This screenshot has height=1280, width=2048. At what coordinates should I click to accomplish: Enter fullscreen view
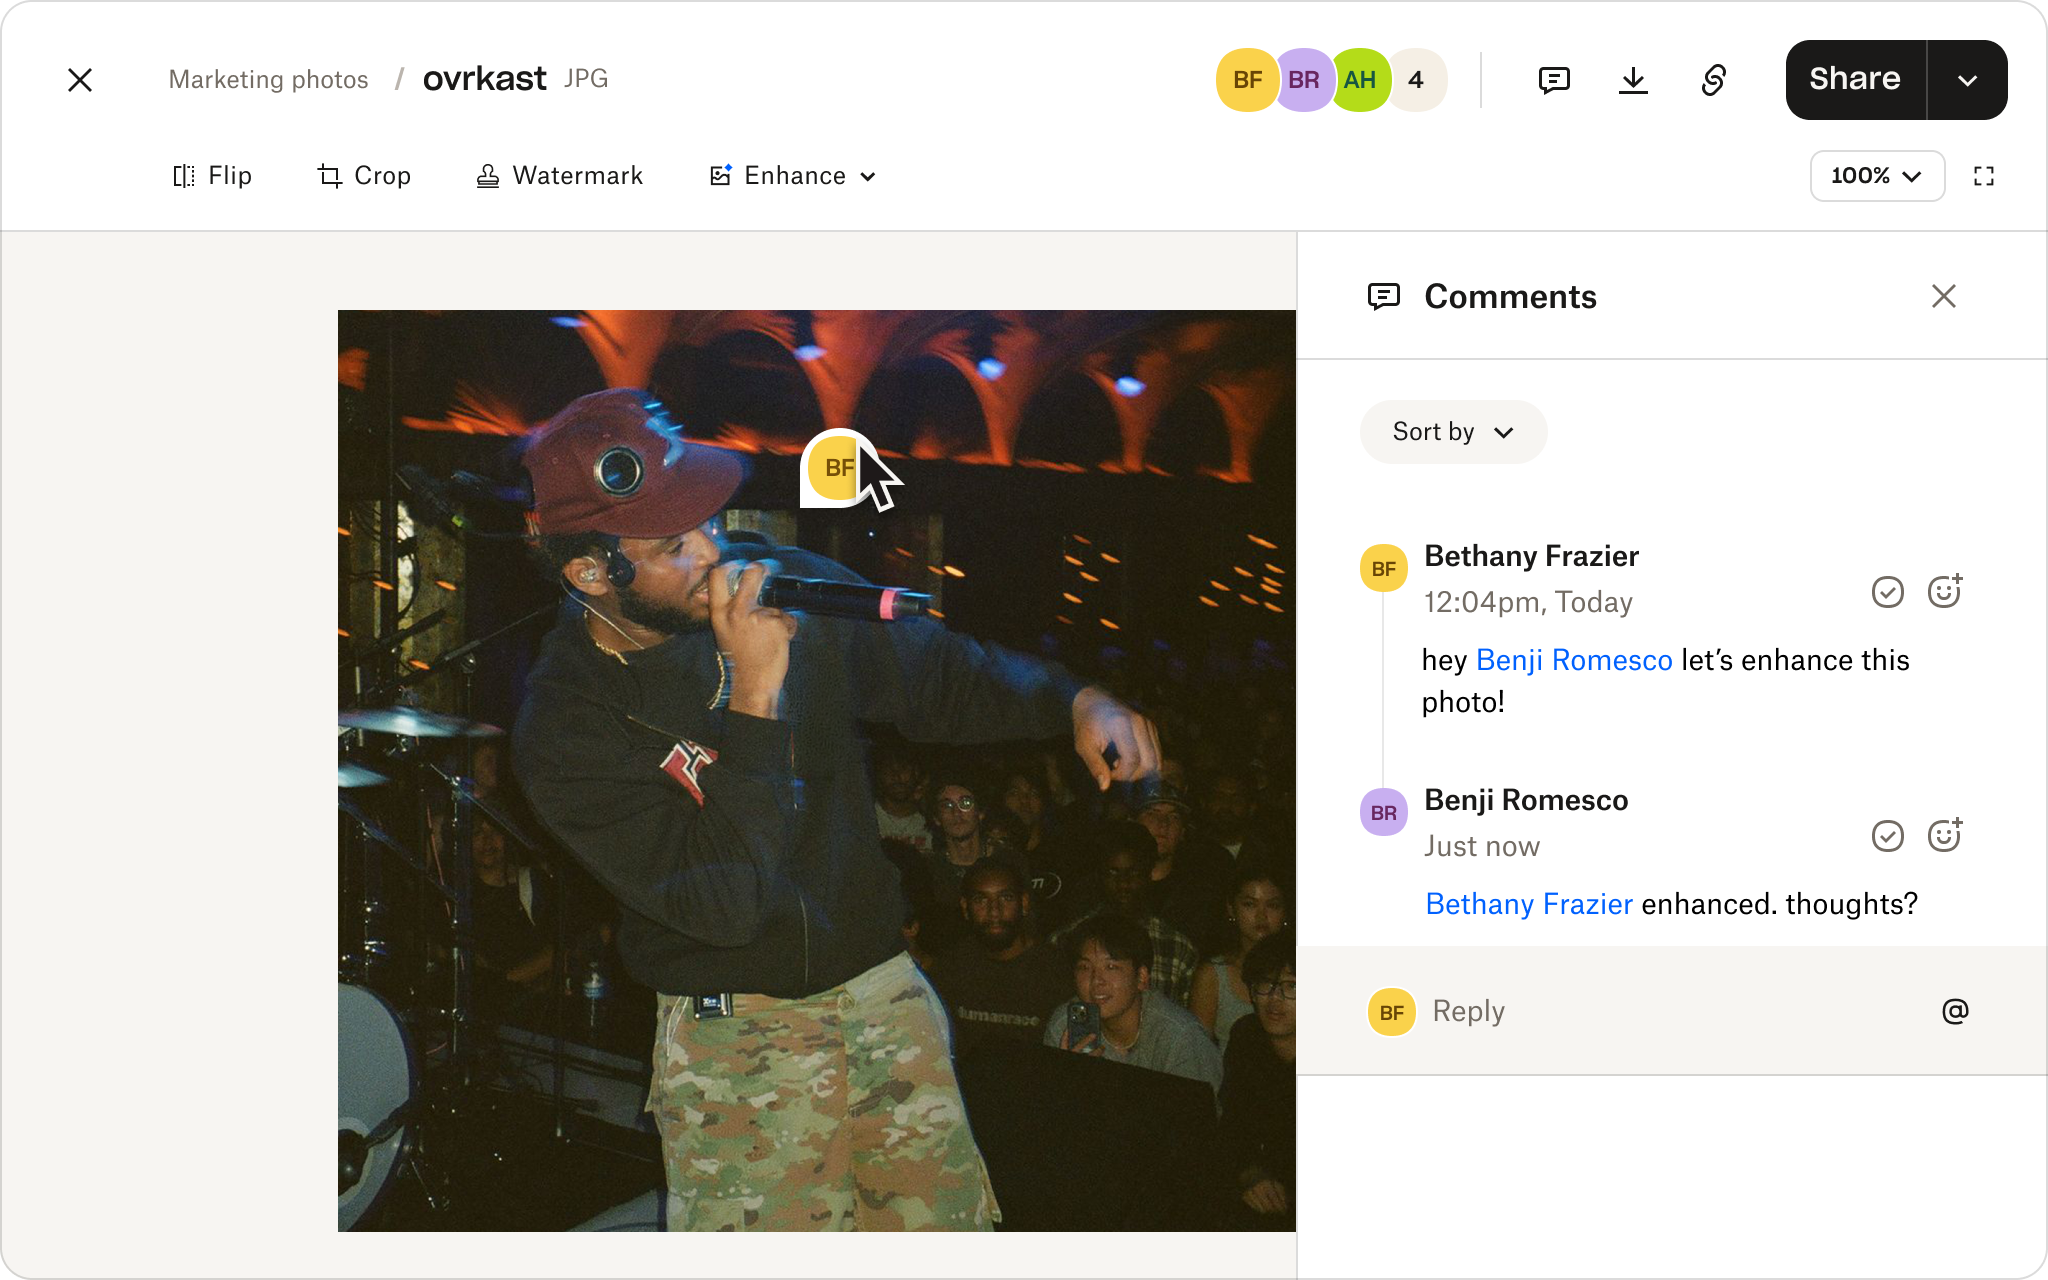pos(1983,175)
